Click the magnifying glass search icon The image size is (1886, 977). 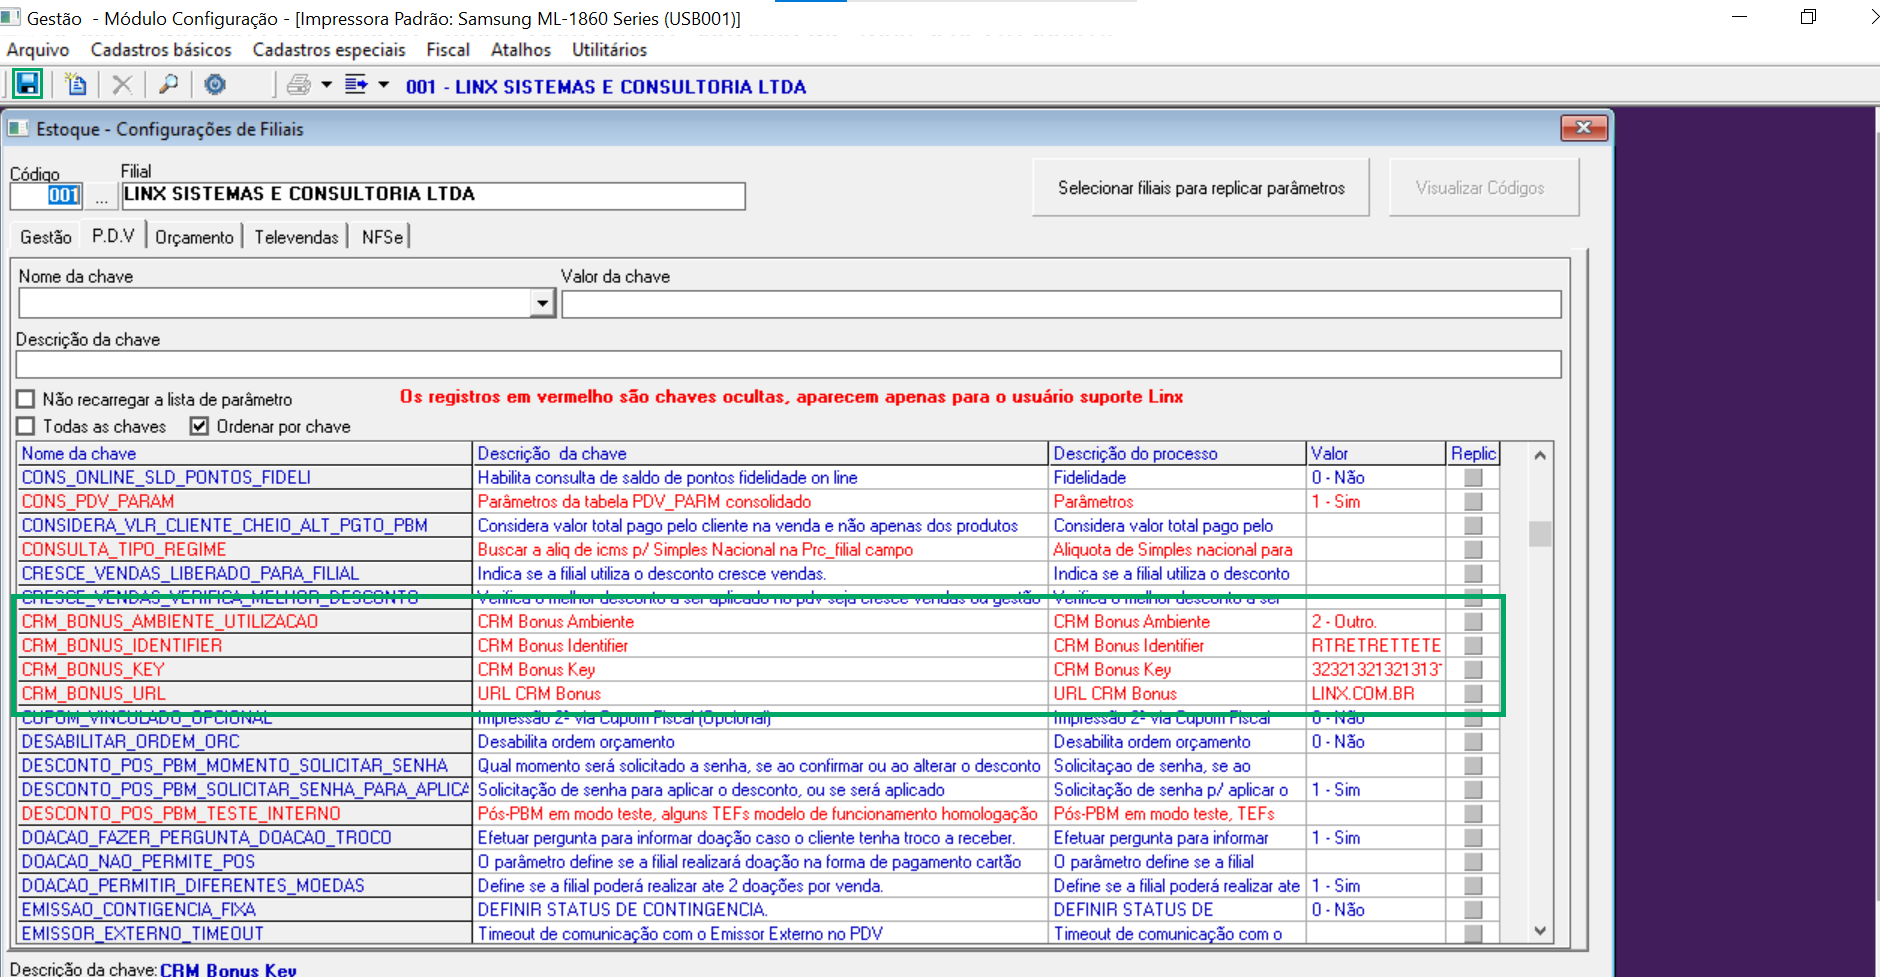(169, 85)
